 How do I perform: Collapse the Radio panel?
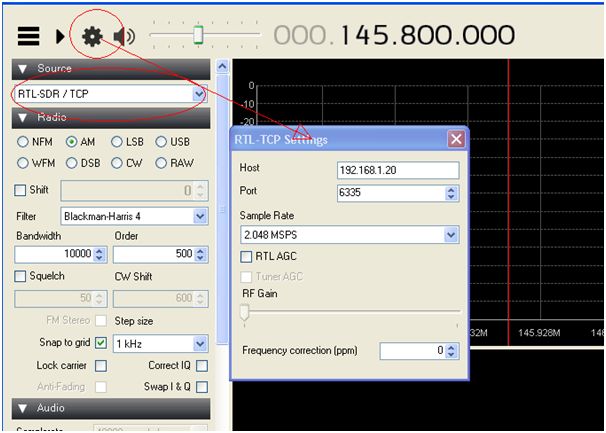click(x=23, y=118)
